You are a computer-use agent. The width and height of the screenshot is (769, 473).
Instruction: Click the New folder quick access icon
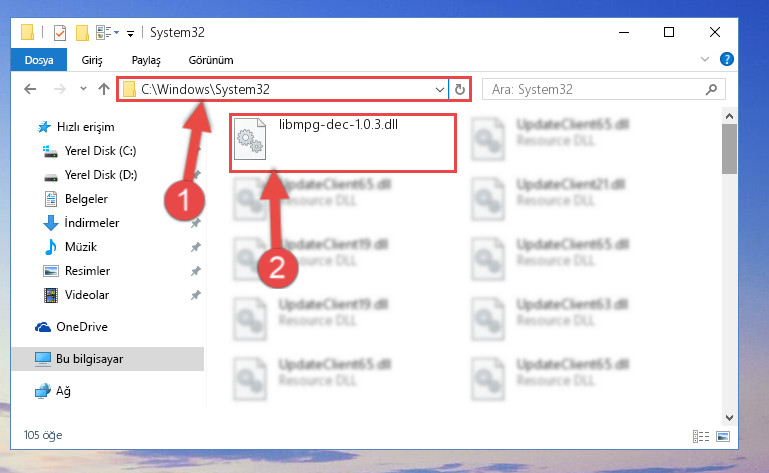pyautogui.click(x=82, y=33)
